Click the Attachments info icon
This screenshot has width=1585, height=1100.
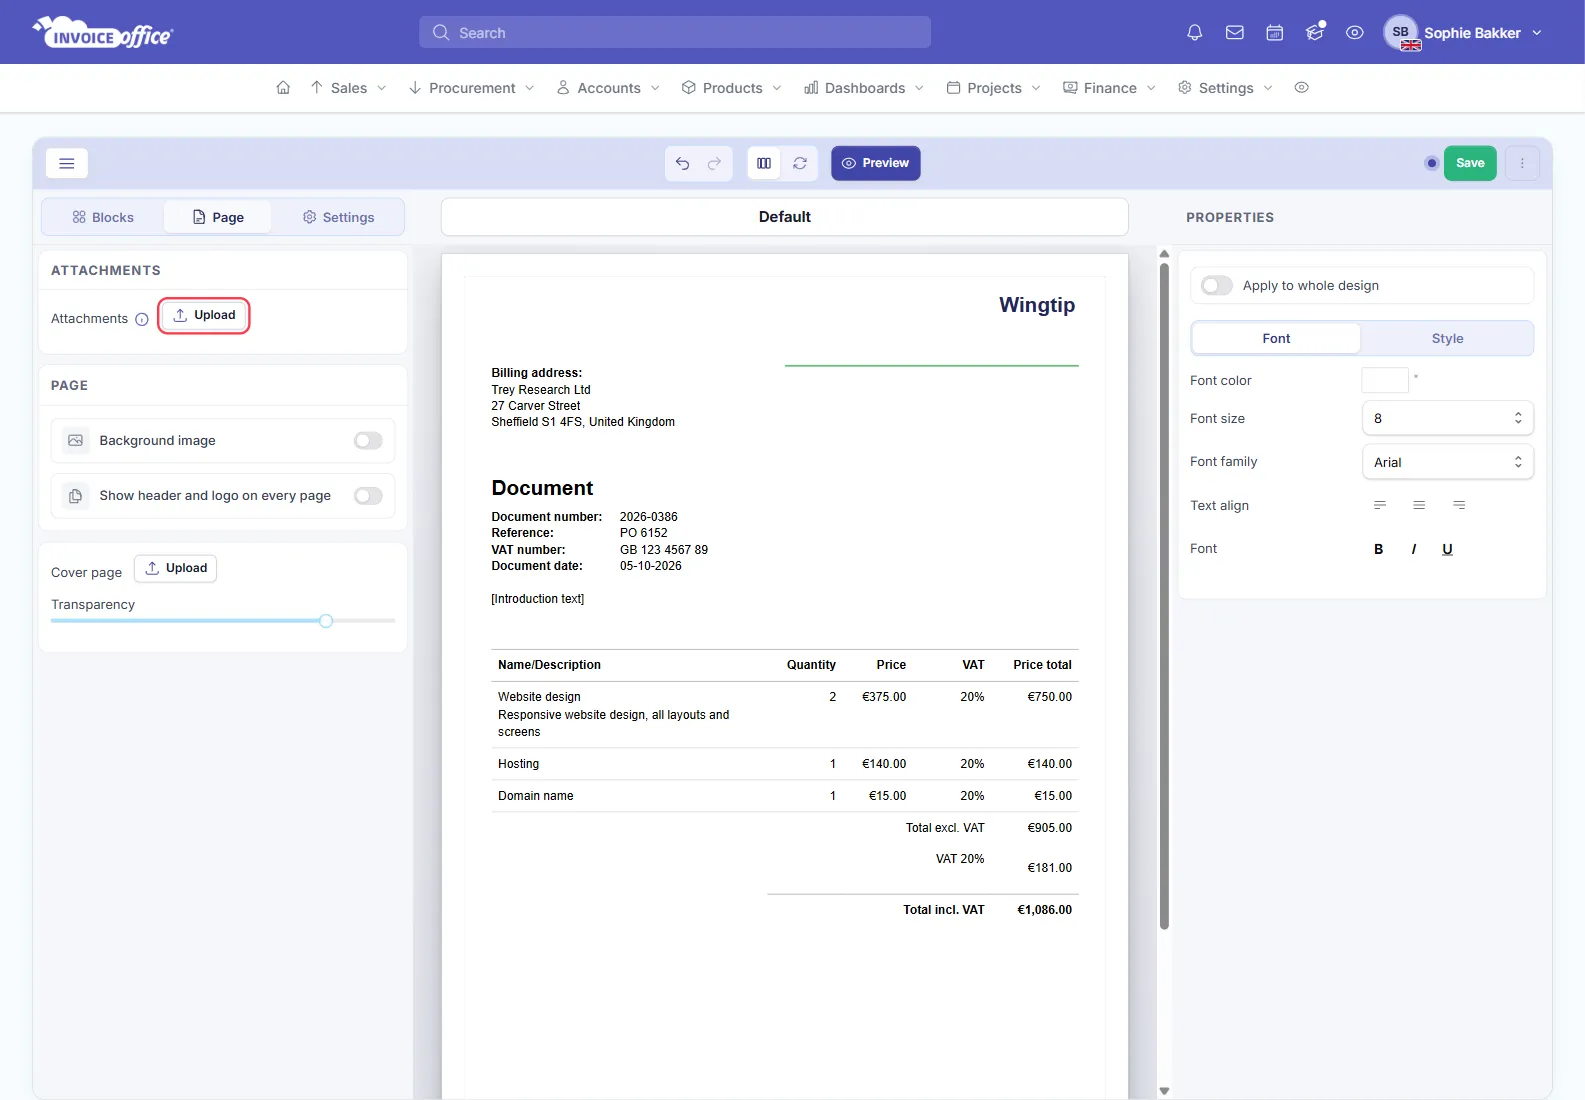[x=142, y=319]
